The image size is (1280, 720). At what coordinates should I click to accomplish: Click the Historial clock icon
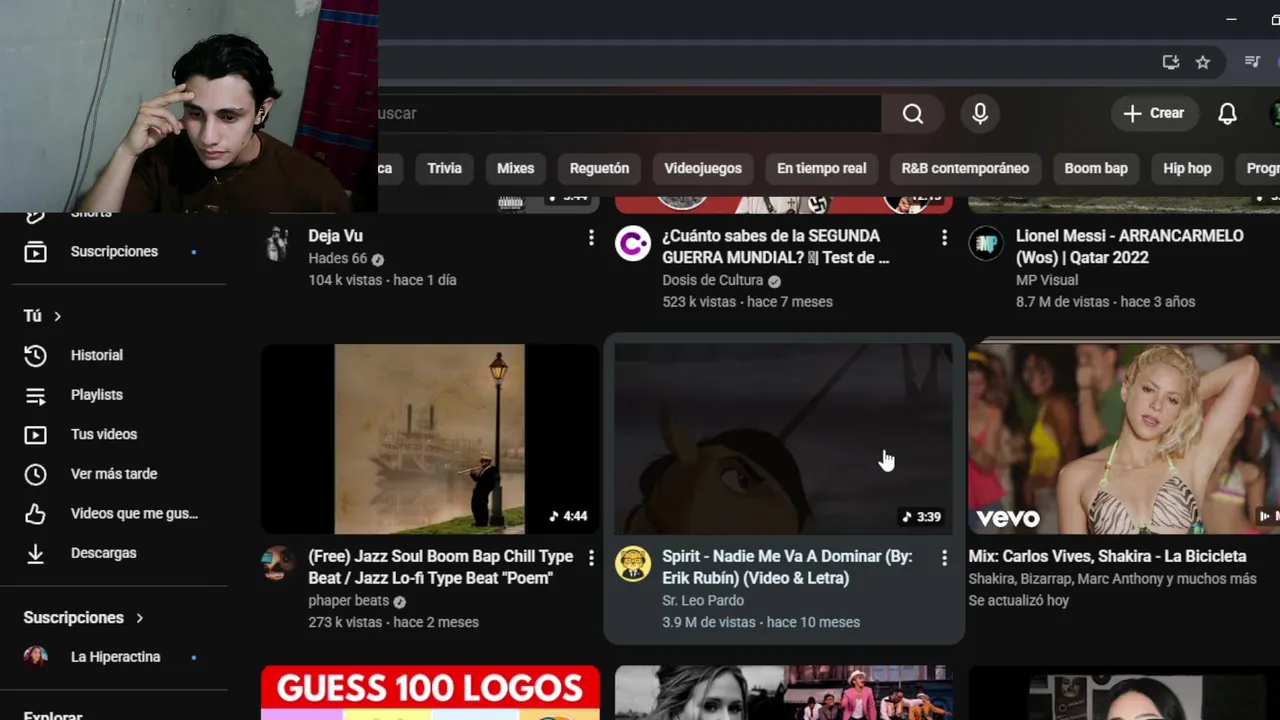35,355
